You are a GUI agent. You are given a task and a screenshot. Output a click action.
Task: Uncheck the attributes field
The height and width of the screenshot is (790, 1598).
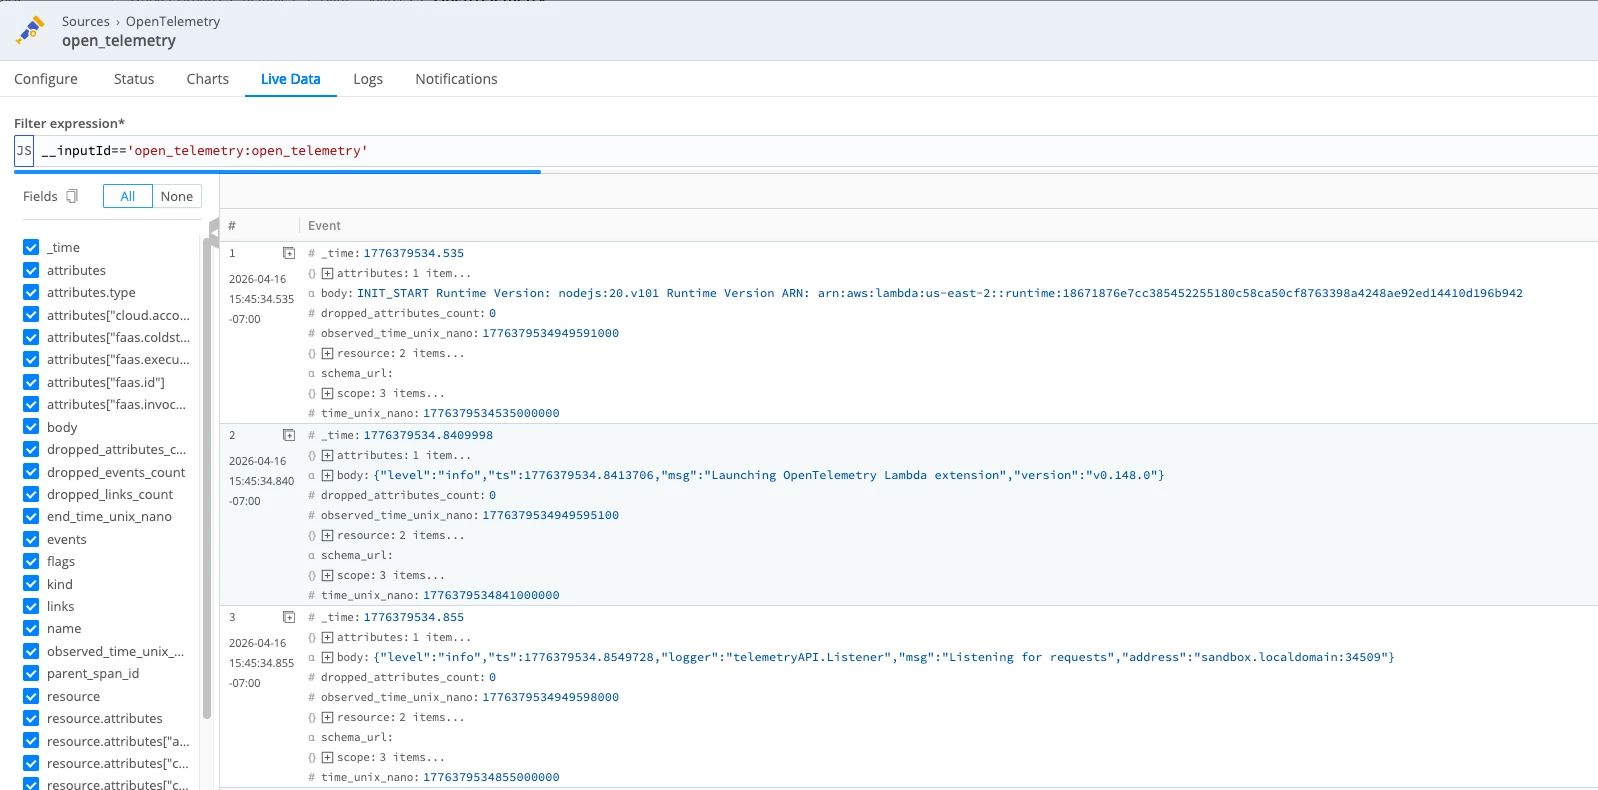[31, 270]
